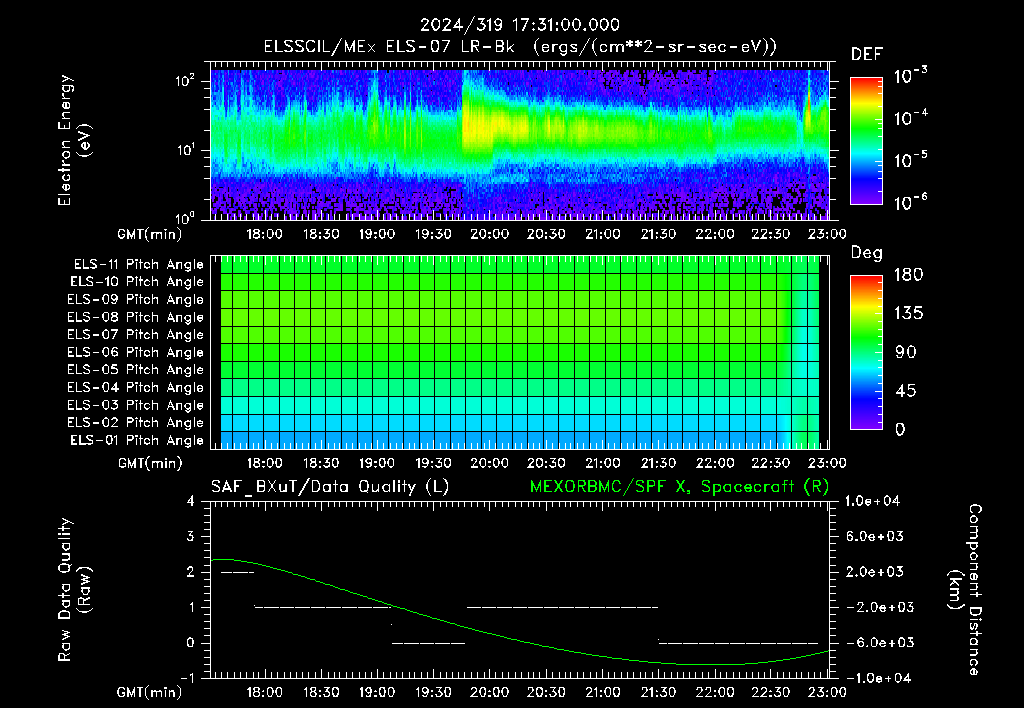Click the DEF colorbar label
The height and width of the screenshot is (708, 1024).
point(867,55)
